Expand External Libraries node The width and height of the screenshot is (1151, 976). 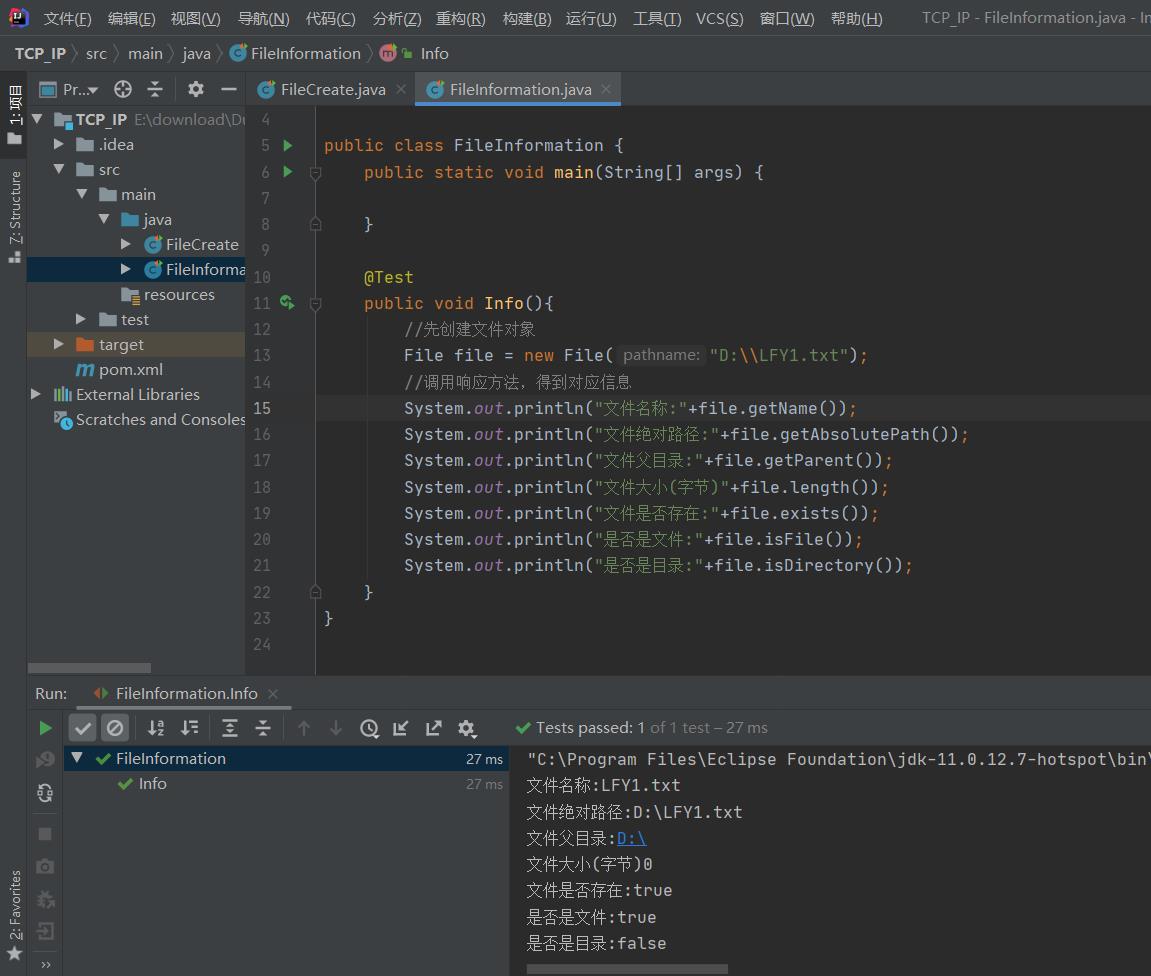coord(37,394)
